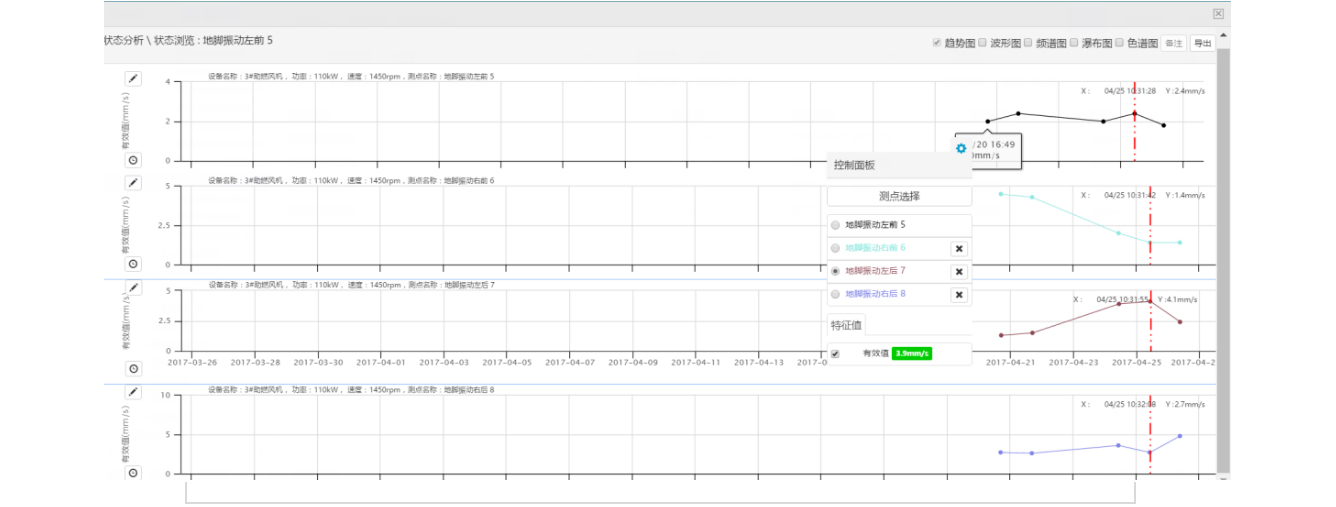Viewport: 1336px width, 507px height.
Task: Remove 地脚振动左后 7 with its X button
Action: coord(958,272)
